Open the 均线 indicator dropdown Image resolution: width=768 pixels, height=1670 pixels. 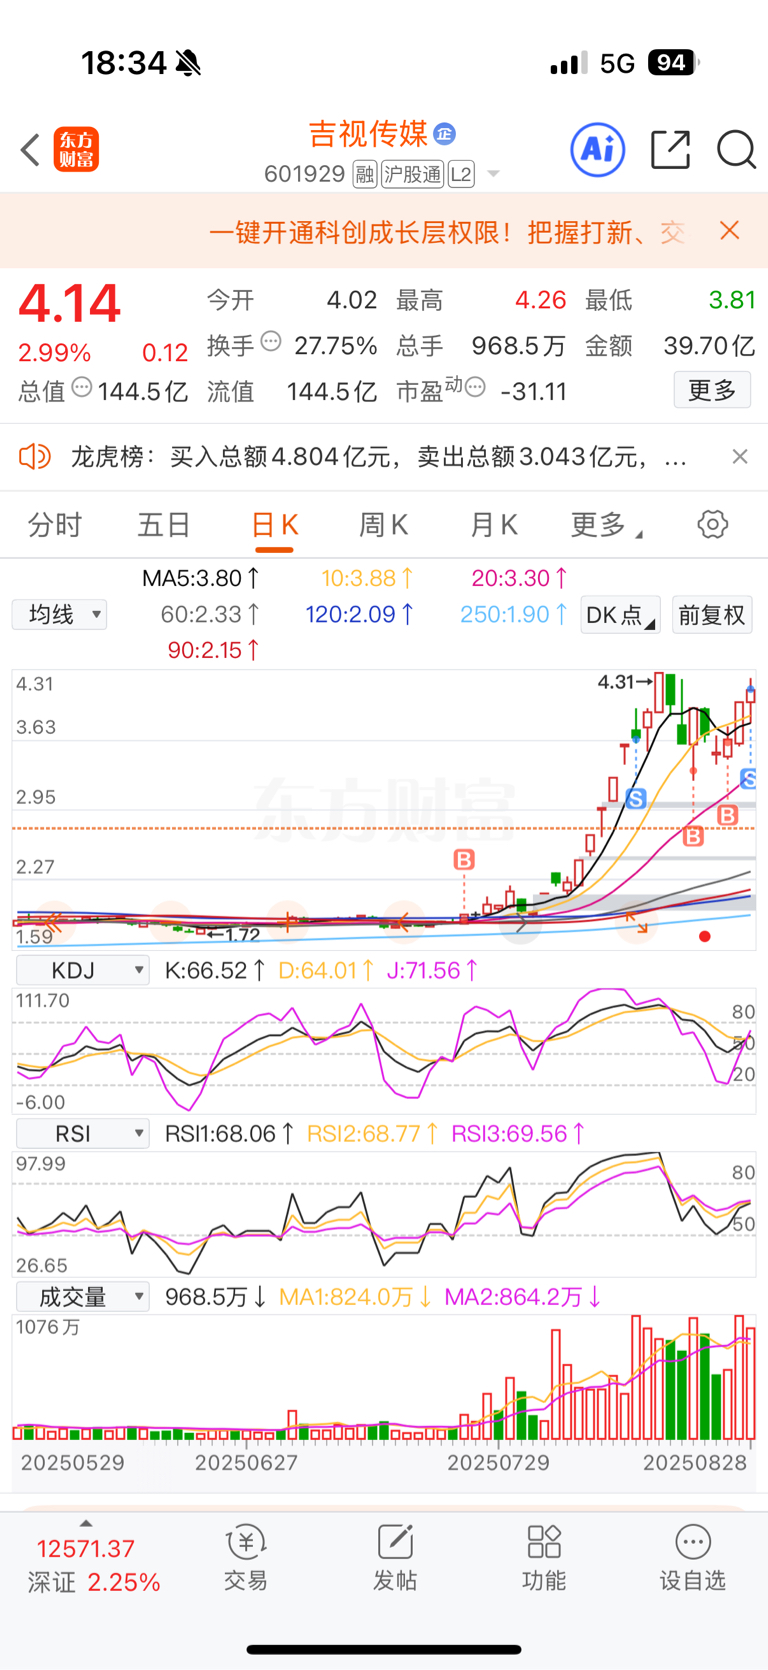click(x=60, y=614)
